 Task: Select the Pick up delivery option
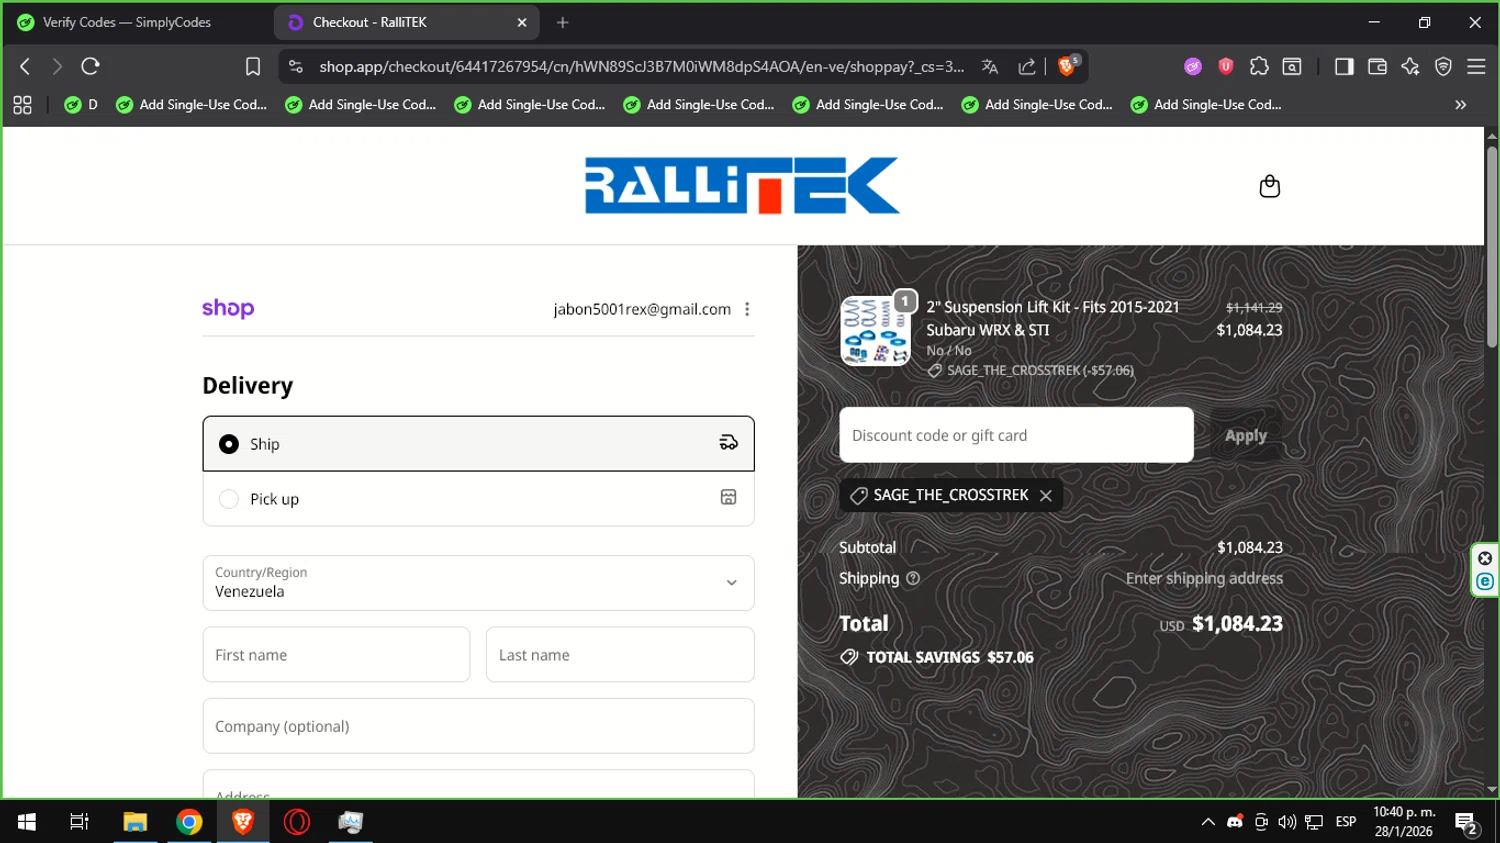pyautogui.click(x=478, y=498)
